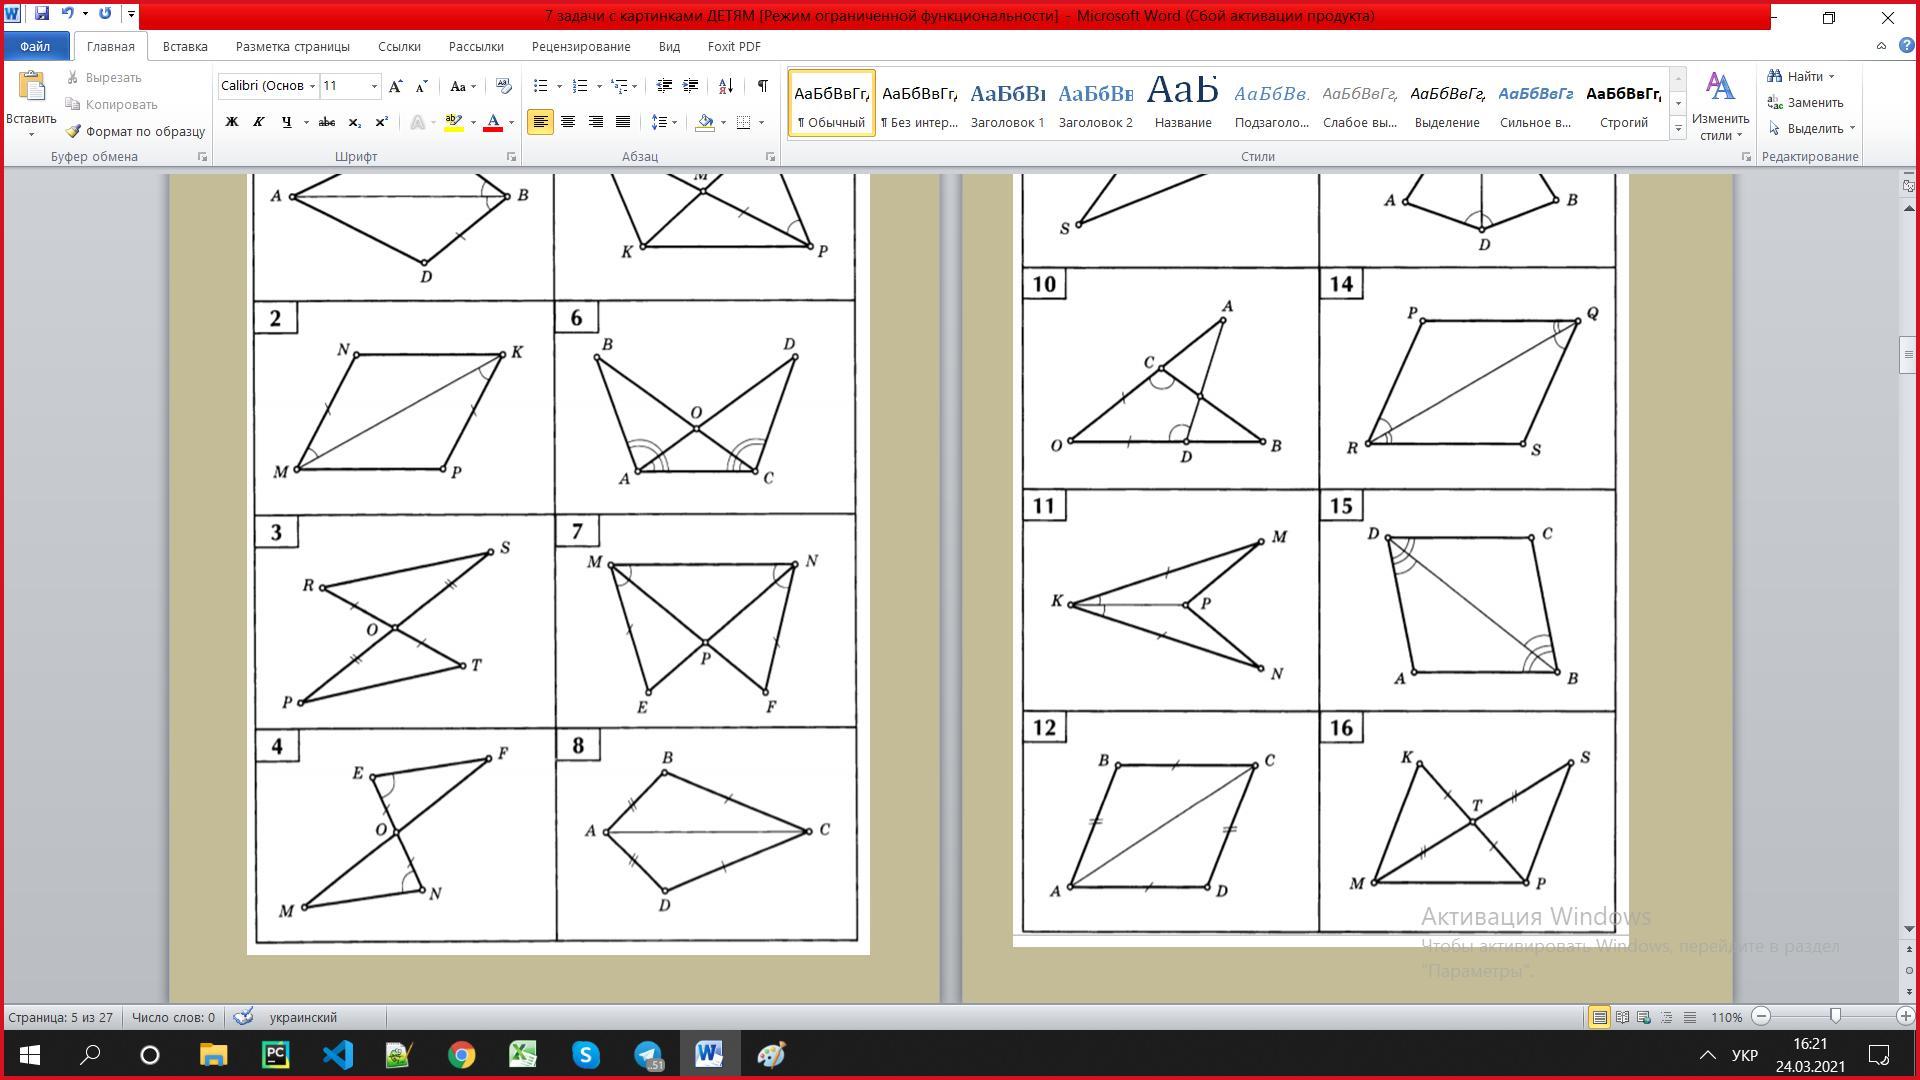Screen dimensions: 1920x1080
Task: Open the Вставка ribbon tab
Action: (185, 46)
